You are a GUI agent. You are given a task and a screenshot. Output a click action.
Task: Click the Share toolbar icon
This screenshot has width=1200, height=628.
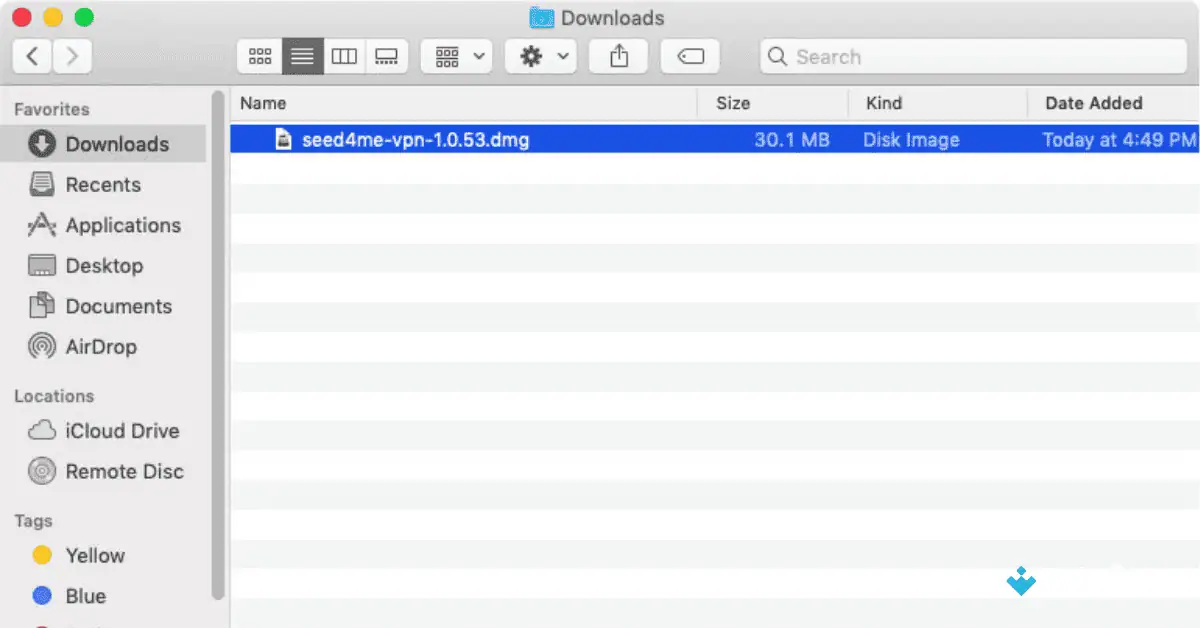pyautogui.click(x=619, y=57)
